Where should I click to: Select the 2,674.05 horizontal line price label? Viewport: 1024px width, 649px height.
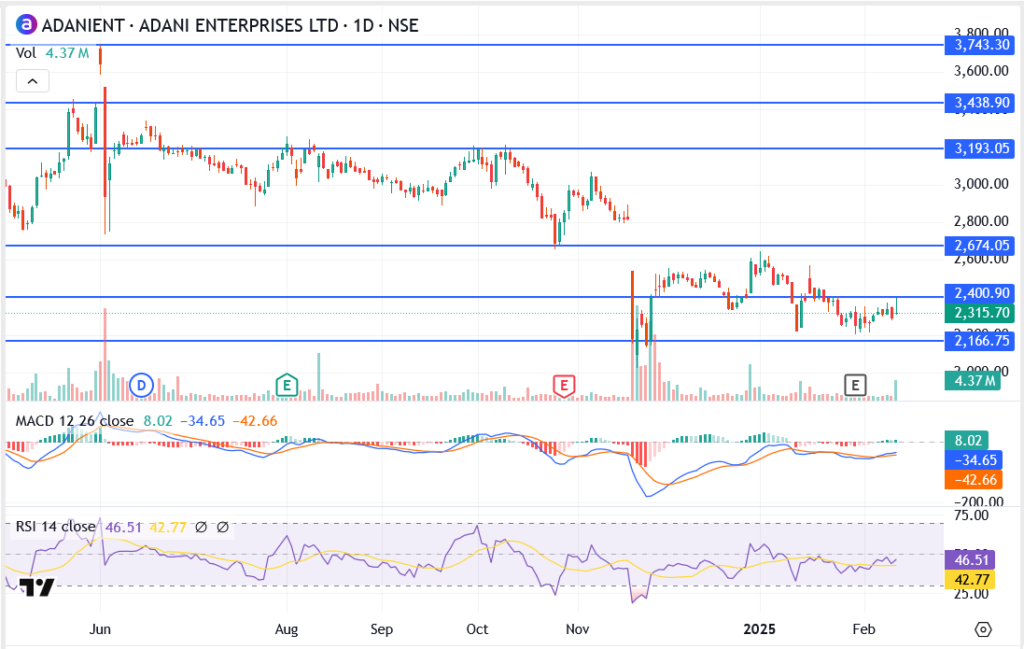coord(981,245)
